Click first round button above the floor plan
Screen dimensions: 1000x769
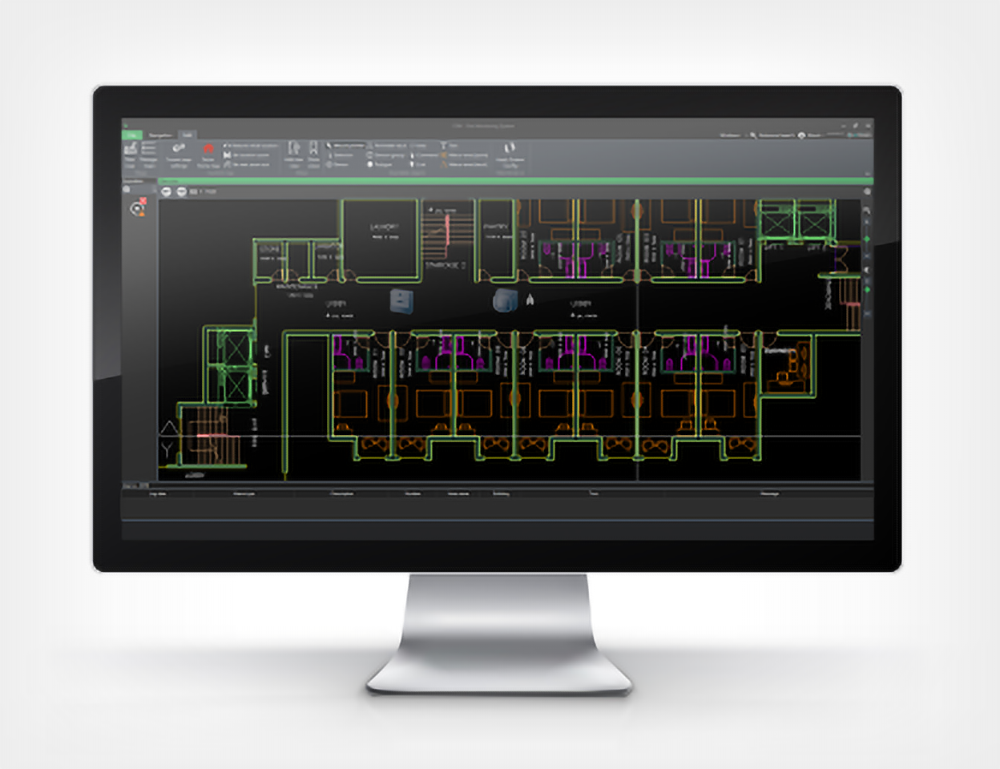(166, 191)
